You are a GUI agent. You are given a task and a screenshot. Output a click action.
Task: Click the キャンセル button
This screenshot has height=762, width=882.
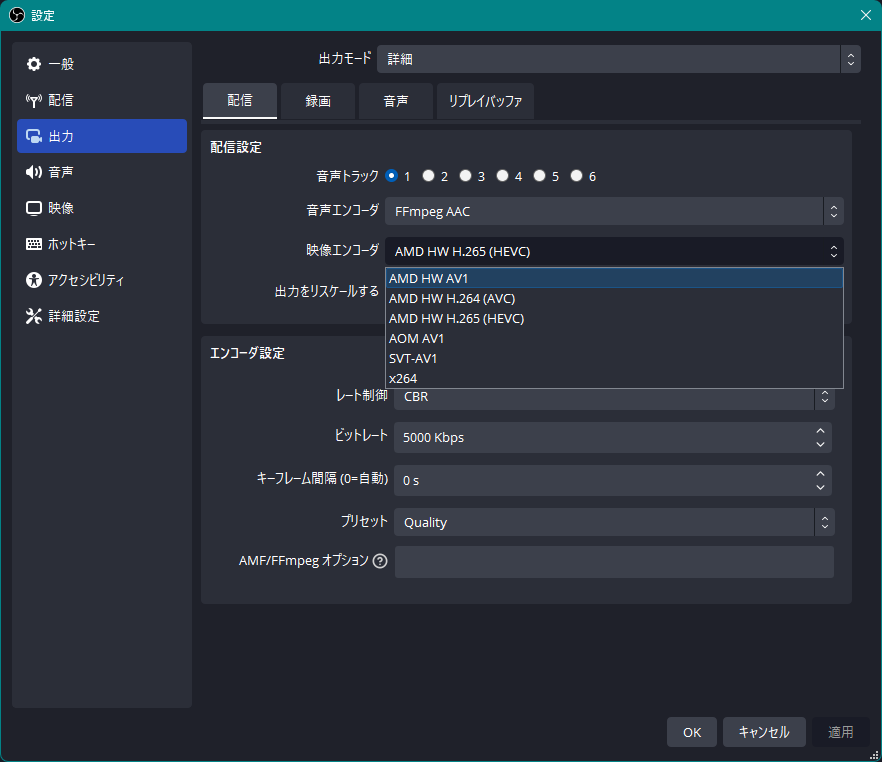(764, 732)
